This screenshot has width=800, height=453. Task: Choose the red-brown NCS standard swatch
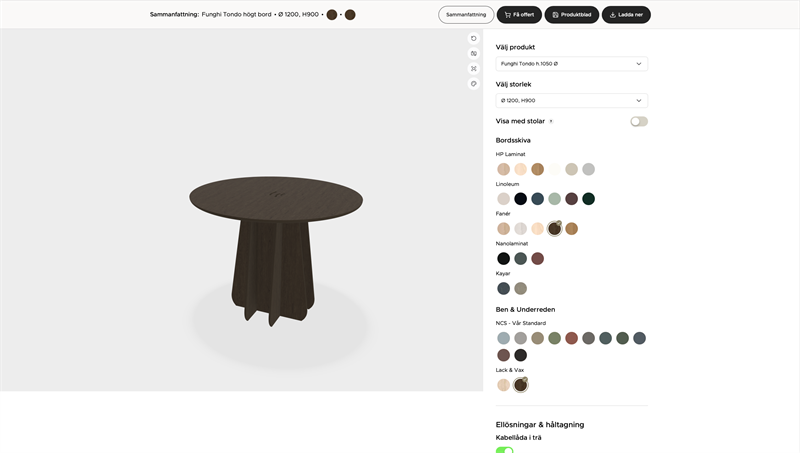pyautogui.click(x=572, y=339)
